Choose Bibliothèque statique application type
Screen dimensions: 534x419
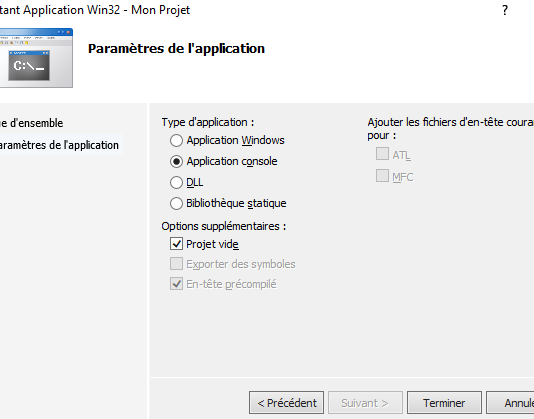click(x=176, y=203)
